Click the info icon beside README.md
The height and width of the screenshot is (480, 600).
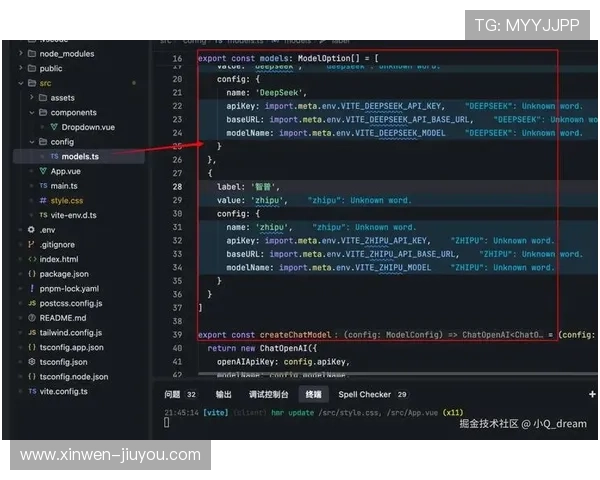tap(32, 318)
